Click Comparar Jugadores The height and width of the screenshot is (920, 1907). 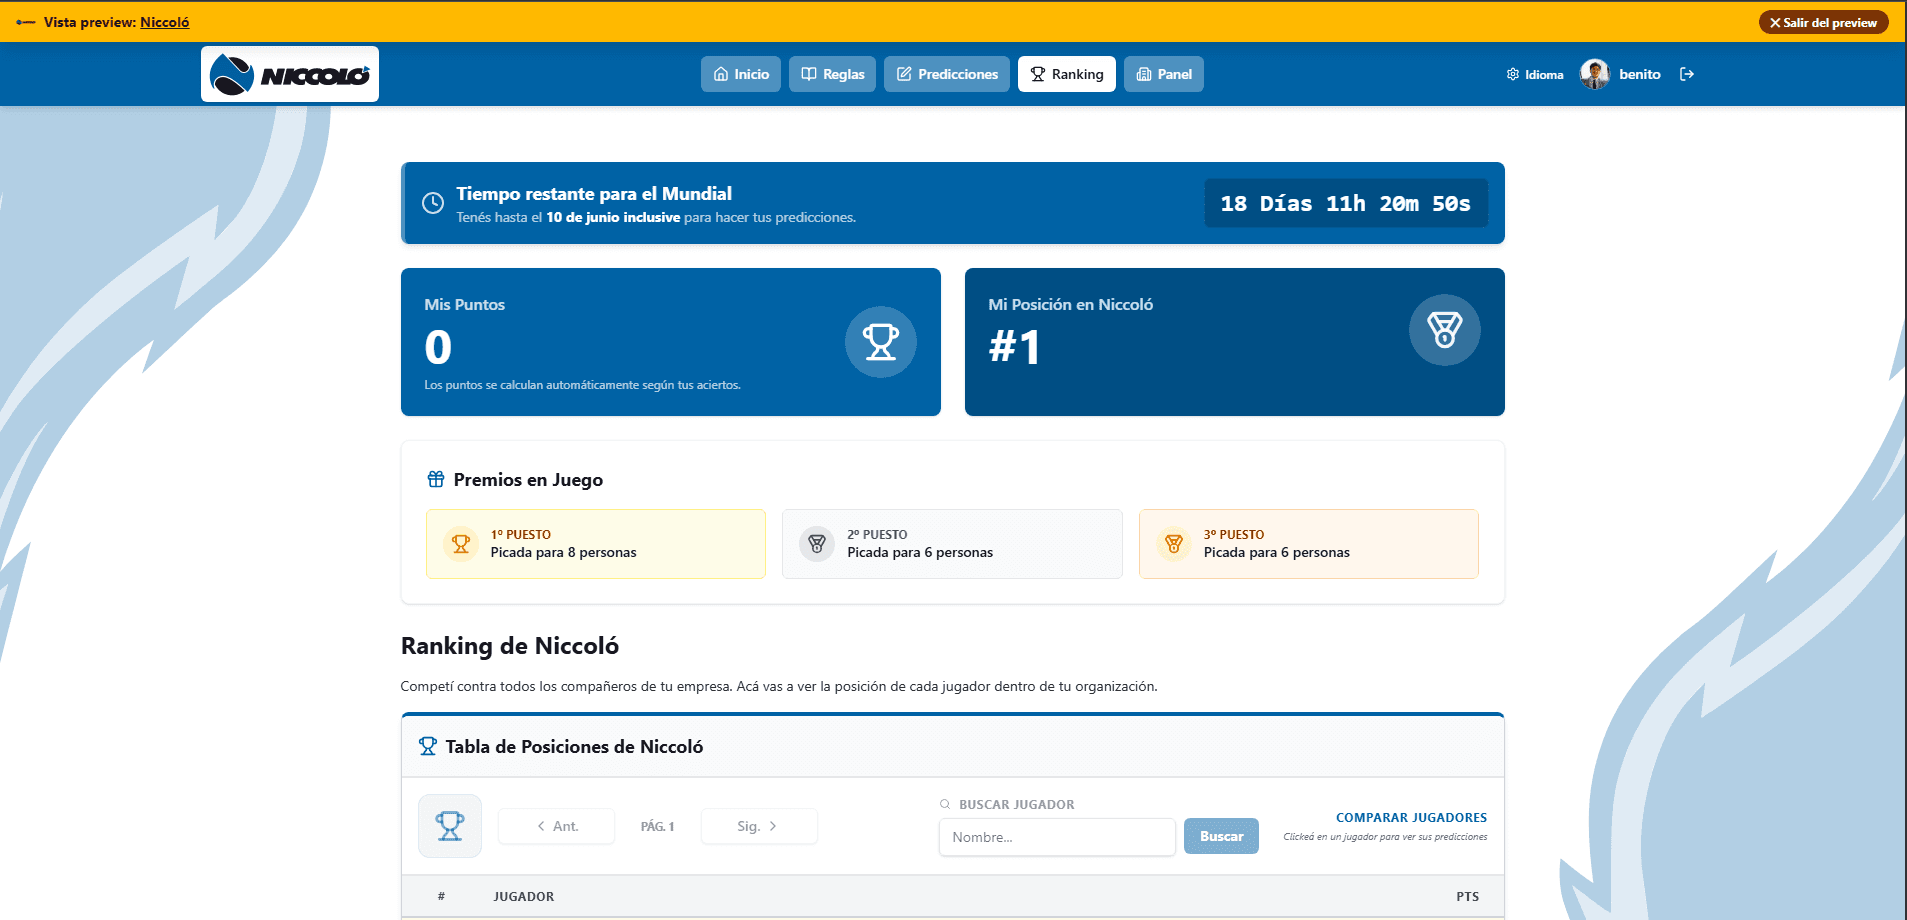[1411, 817]
